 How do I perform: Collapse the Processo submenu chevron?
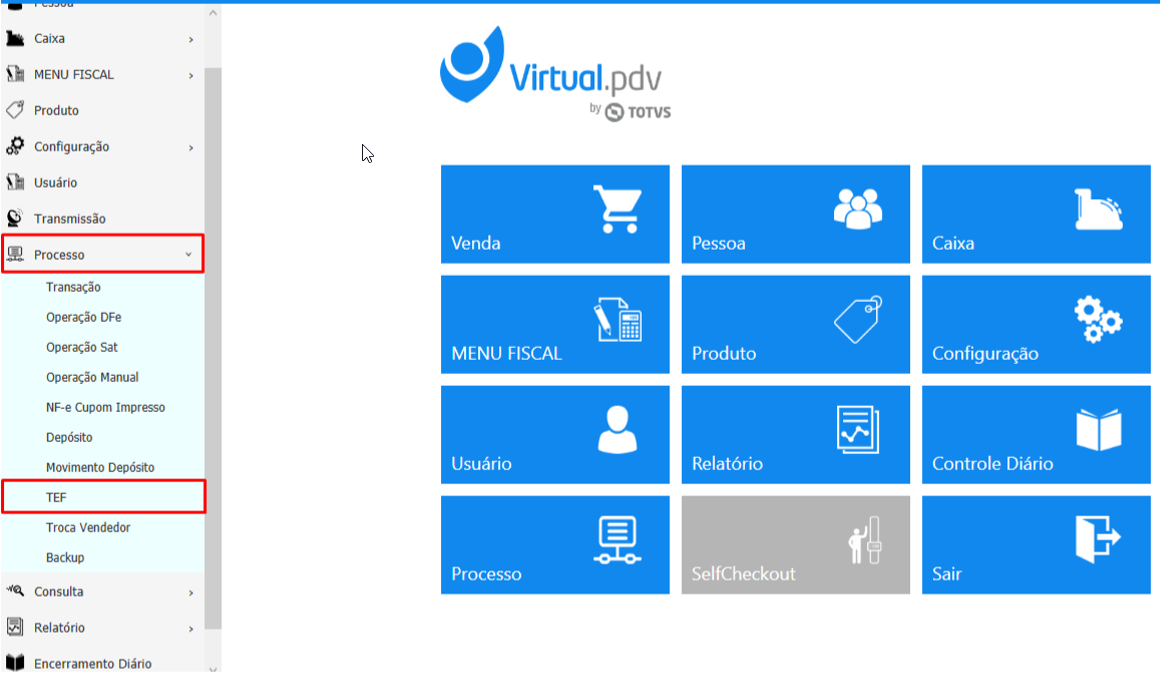point(189,255)
